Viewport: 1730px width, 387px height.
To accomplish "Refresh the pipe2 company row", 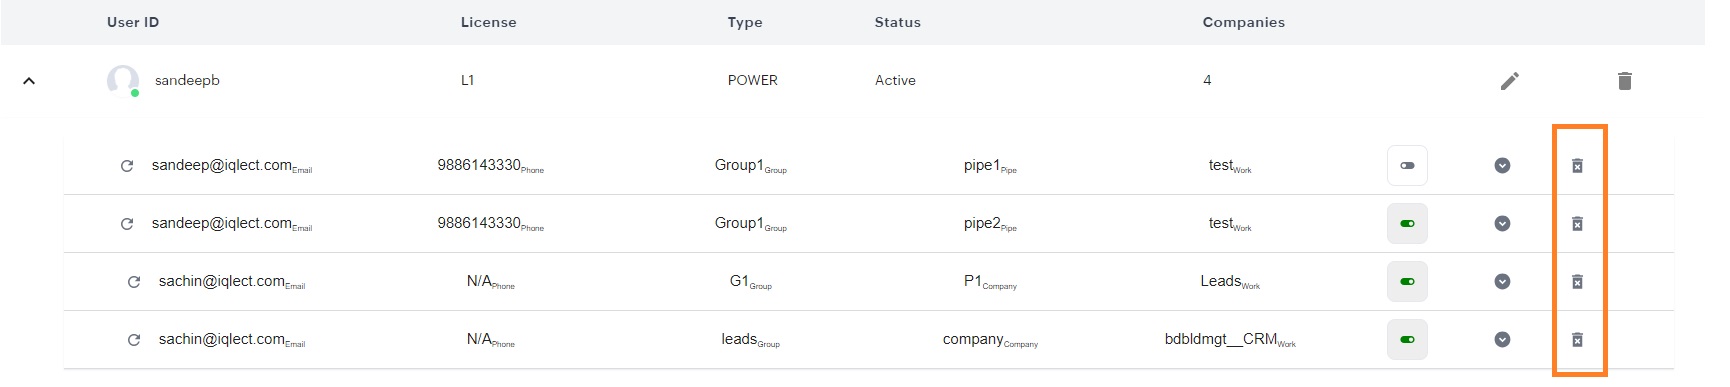I will click(x=127, y=224).
